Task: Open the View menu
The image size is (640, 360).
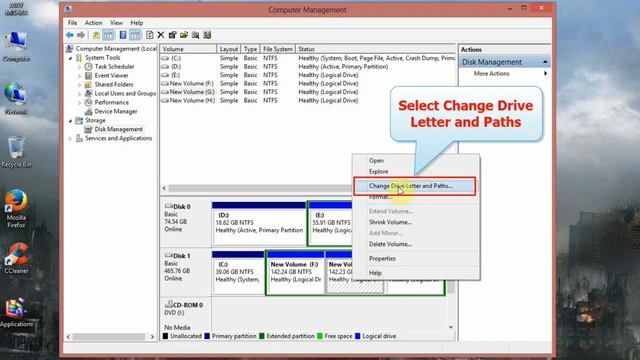Action: (116, 23)
